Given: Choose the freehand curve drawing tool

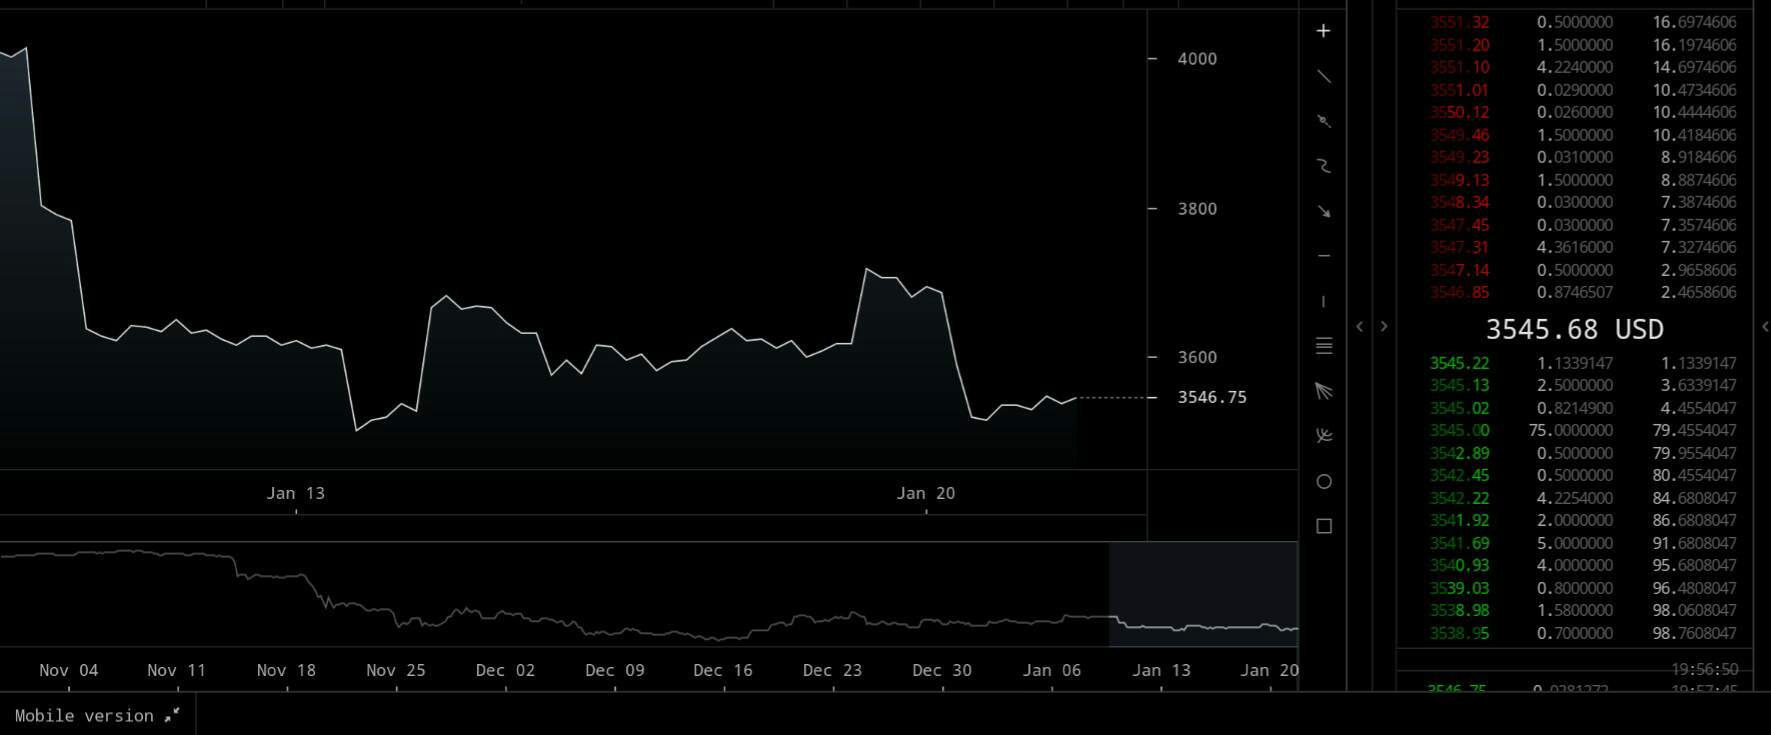Looking at the screenshot, I should point(1323,166).
